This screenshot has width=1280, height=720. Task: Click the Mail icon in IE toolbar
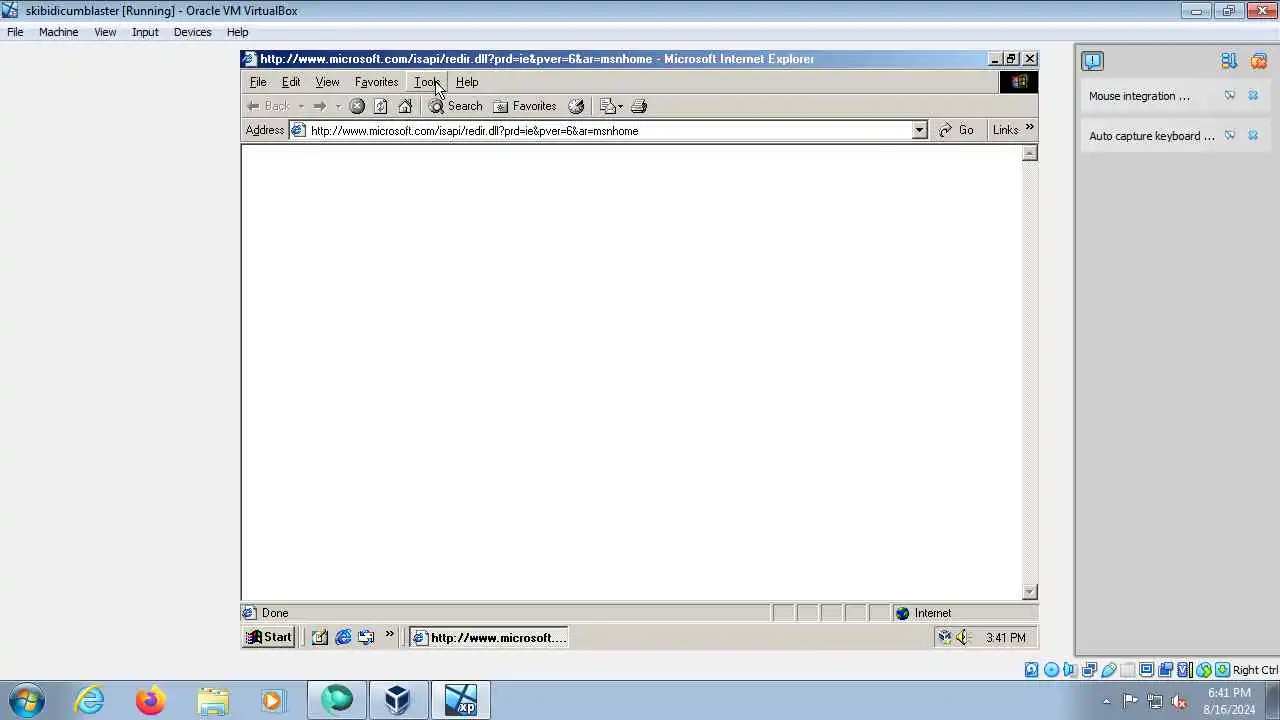pos(607,106)
